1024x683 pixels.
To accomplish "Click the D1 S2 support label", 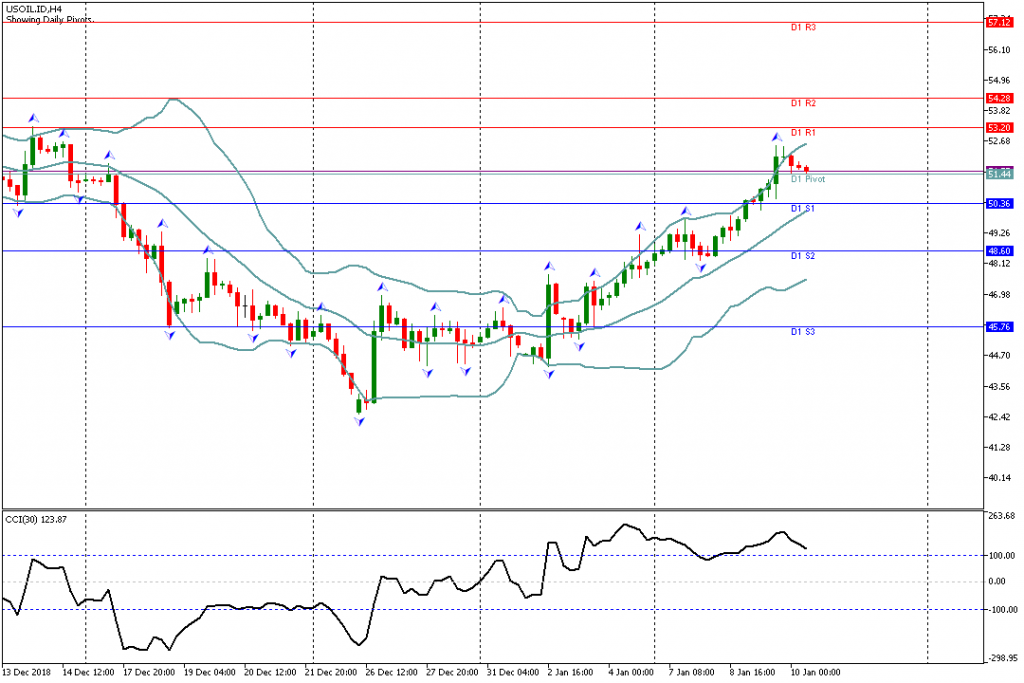I will click(x=804, y=257).
